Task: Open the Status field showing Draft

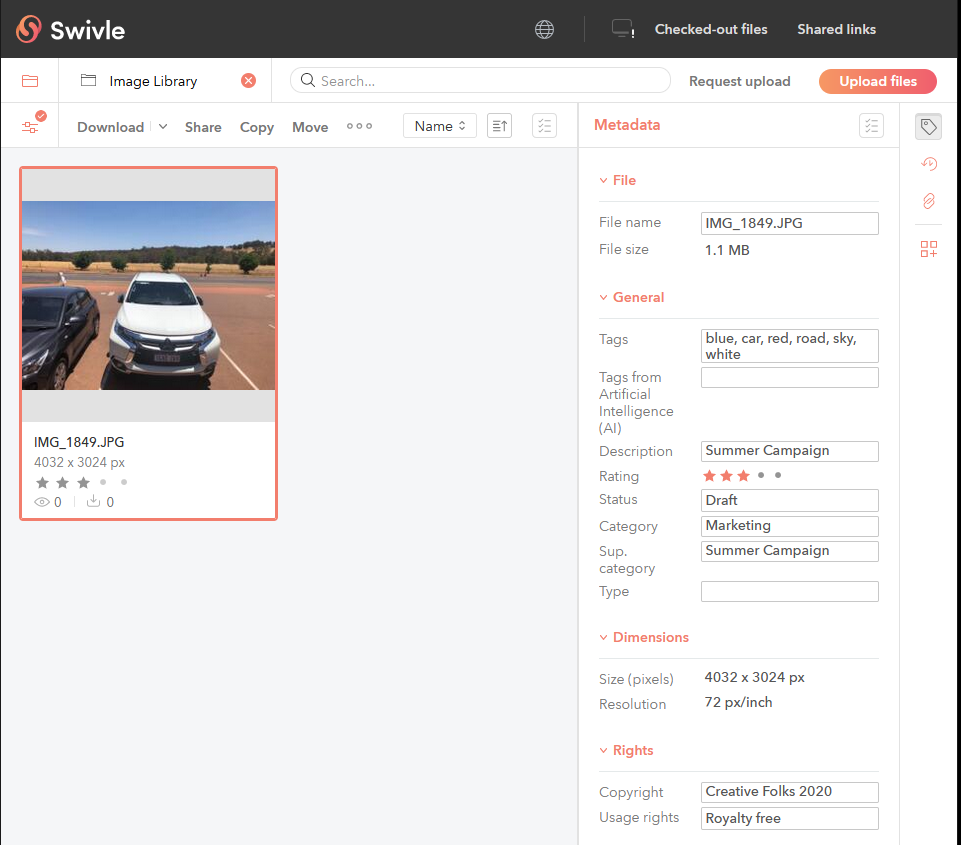Action: click(789, 501)
